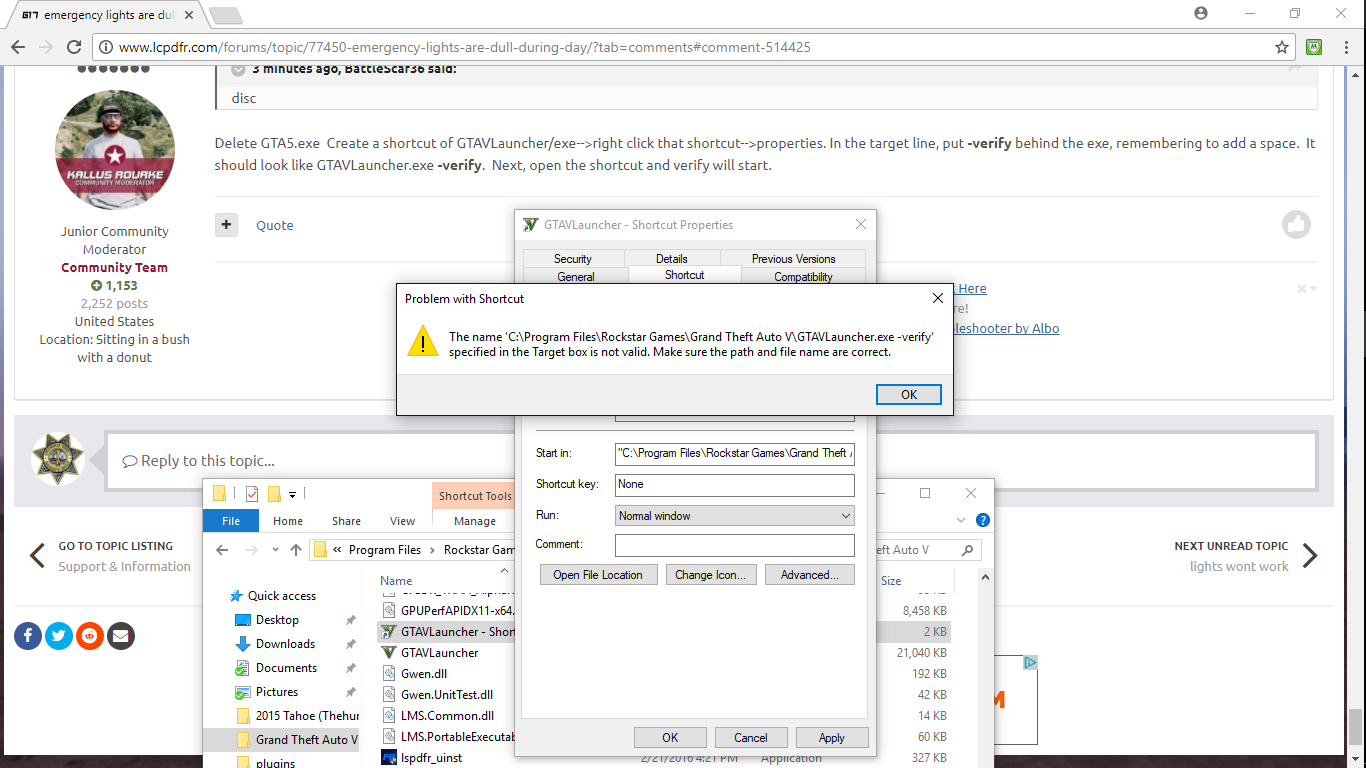This screenshot has width=1366, height=768.
Task: Click the Shortcut key field
Action: click(x=735, y=485)
